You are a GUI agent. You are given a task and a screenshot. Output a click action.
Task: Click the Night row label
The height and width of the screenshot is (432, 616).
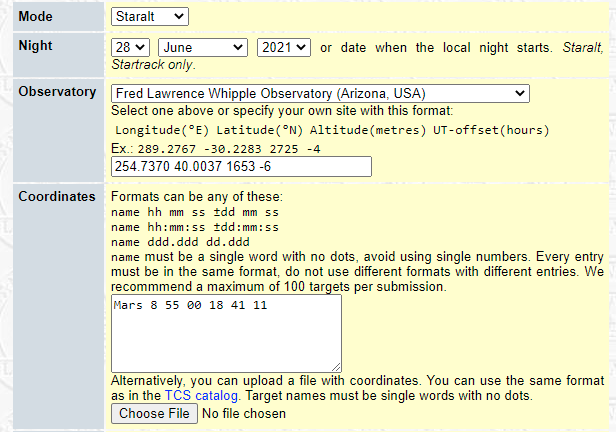[x=36, y=46]
